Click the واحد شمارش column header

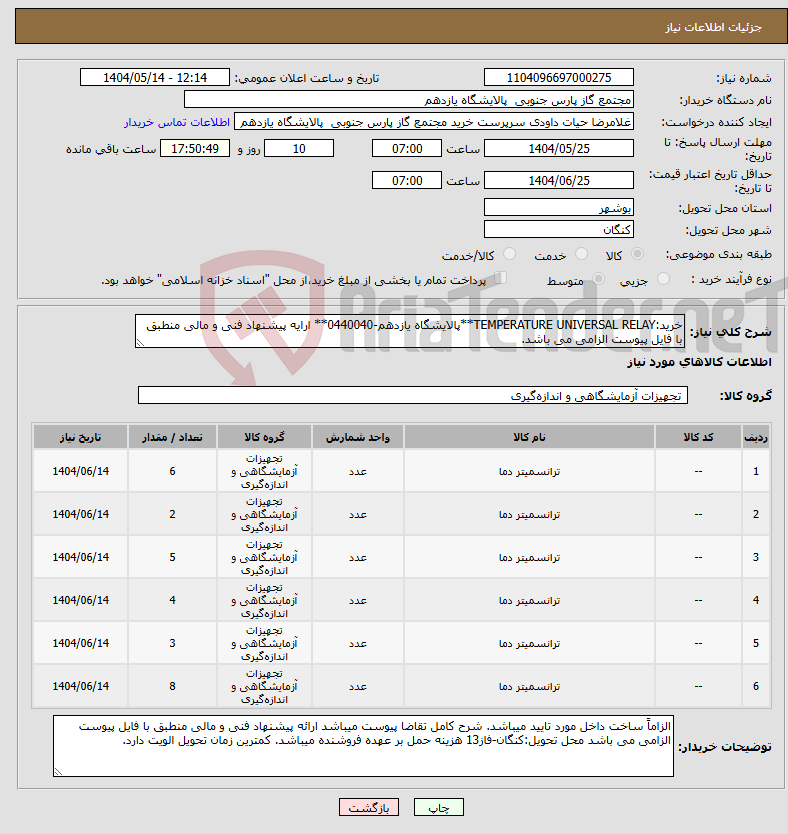[358, 437]
